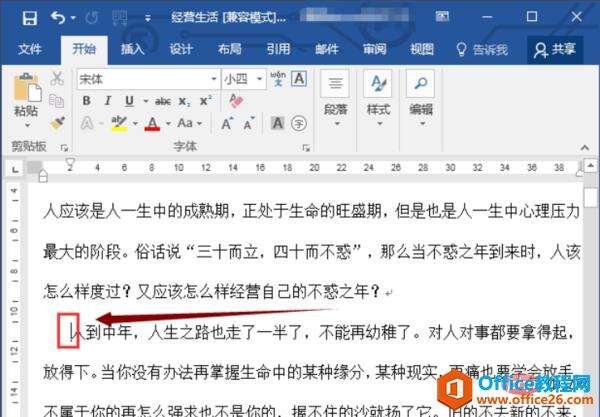Open highlight color dropdown arrow
The width and height of the screenshot is (600, 417).
pos(135,124)
